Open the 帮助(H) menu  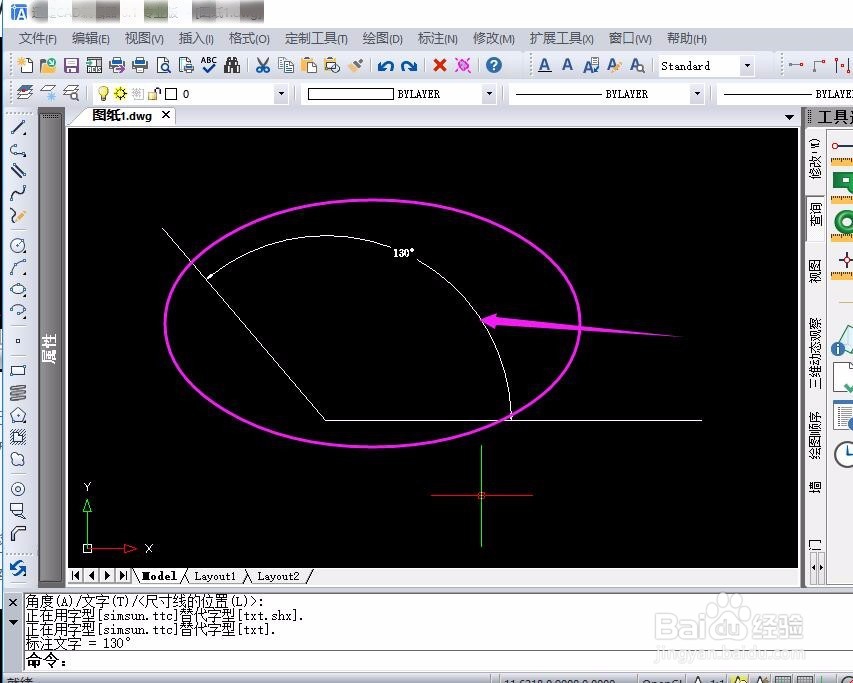(687, 39)
